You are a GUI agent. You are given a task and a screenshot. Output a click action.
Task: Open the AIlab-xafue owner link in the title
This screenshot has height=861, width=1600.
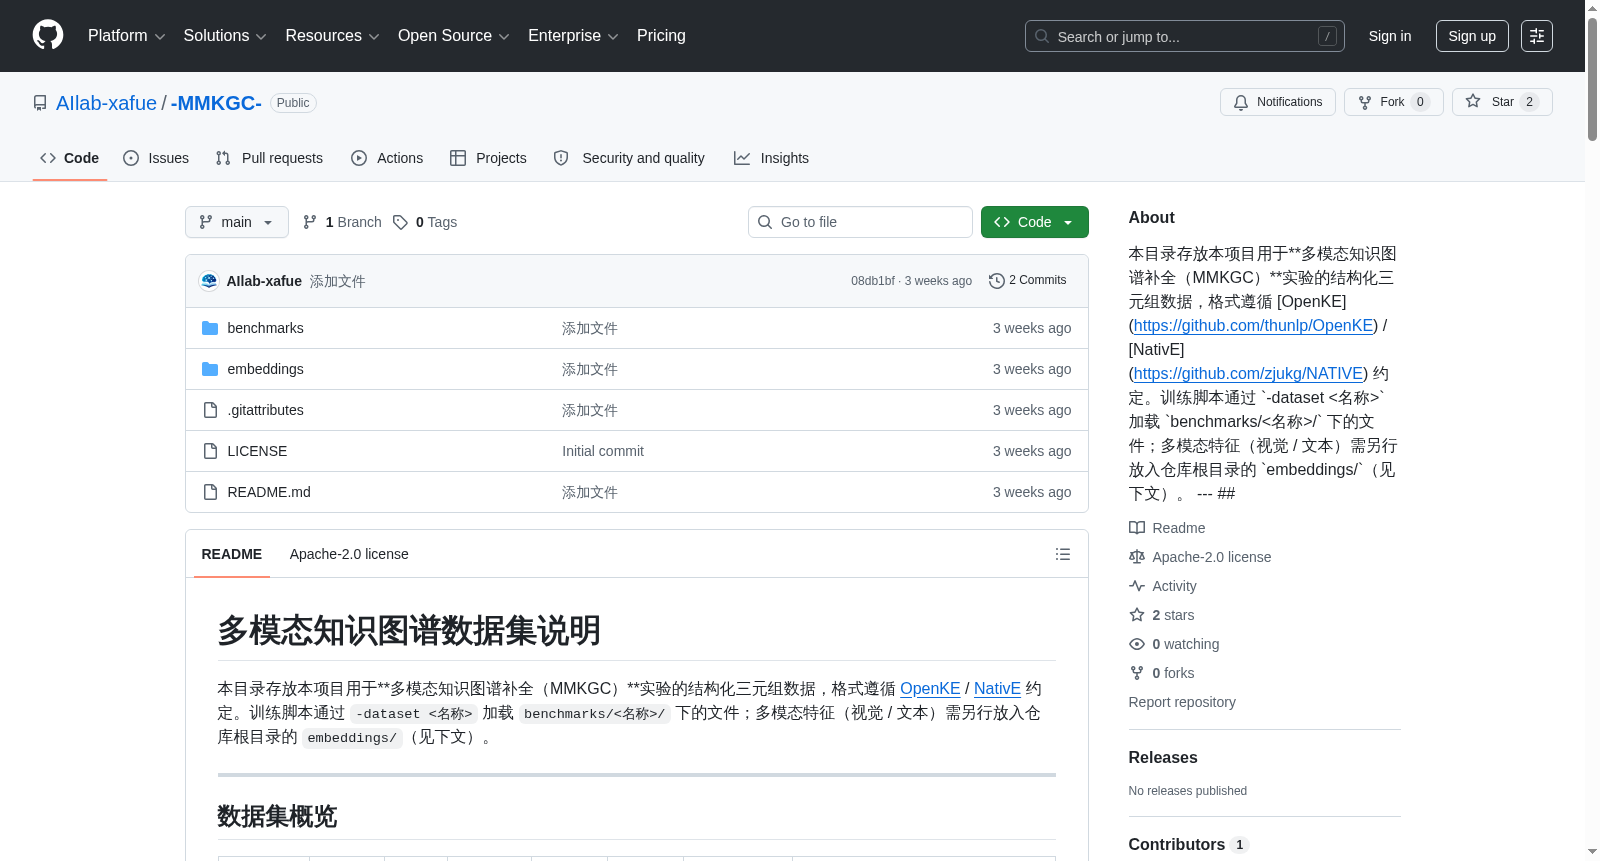coord(106,103)
